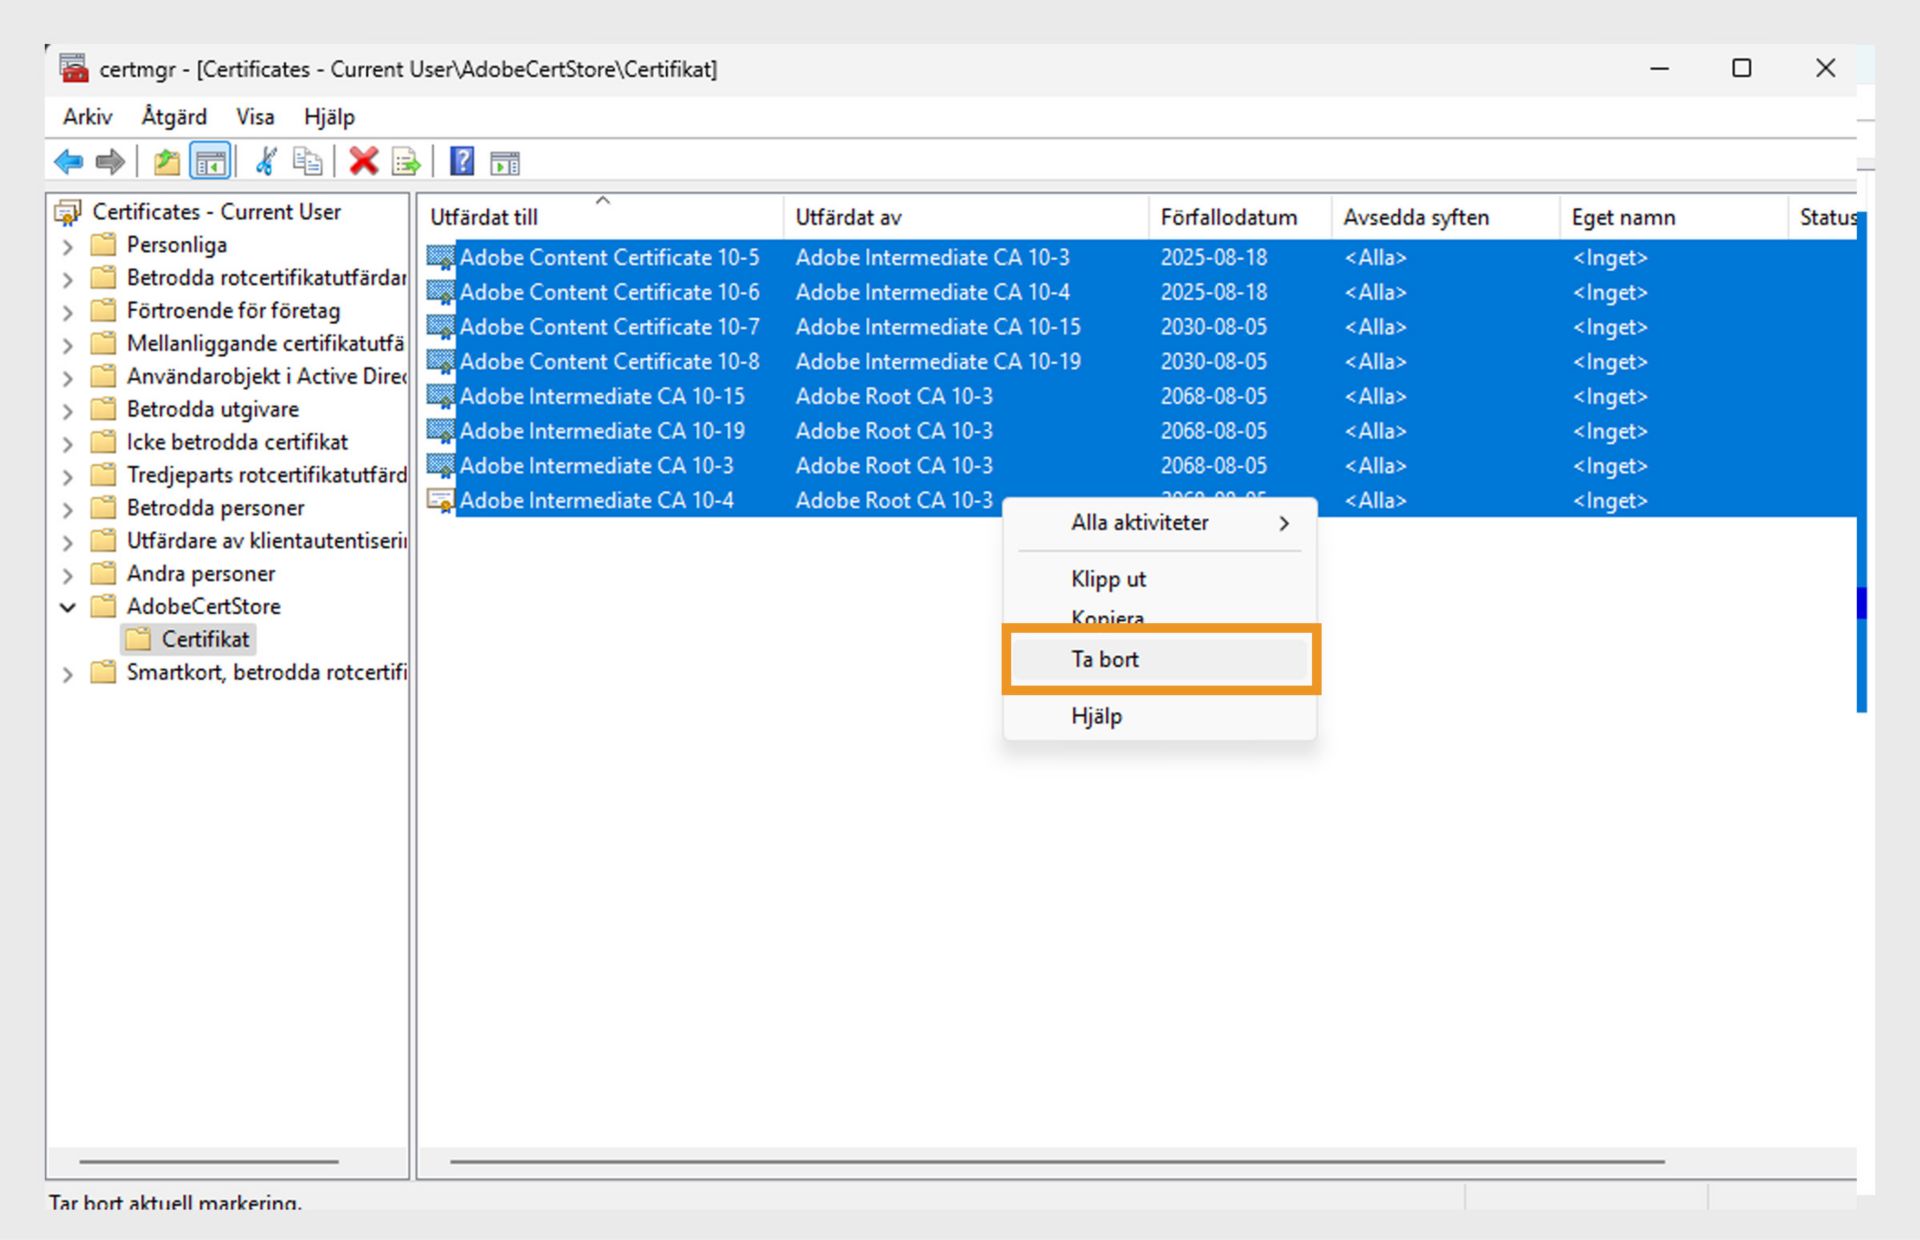Open the Arkiv menu
The height and width of the screenshot is (1240, 1920).
[87, 117]
